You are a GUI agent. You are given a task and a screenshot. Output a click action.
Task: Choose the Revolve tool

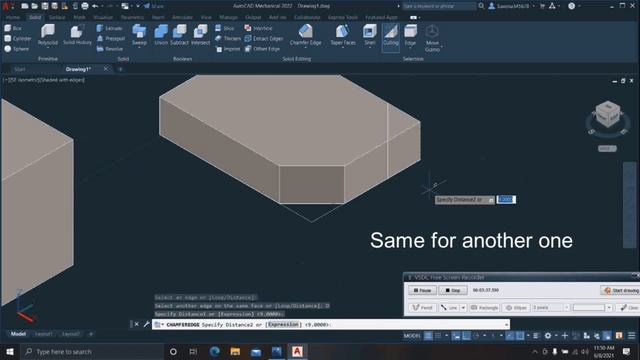(x=110, y=49)
